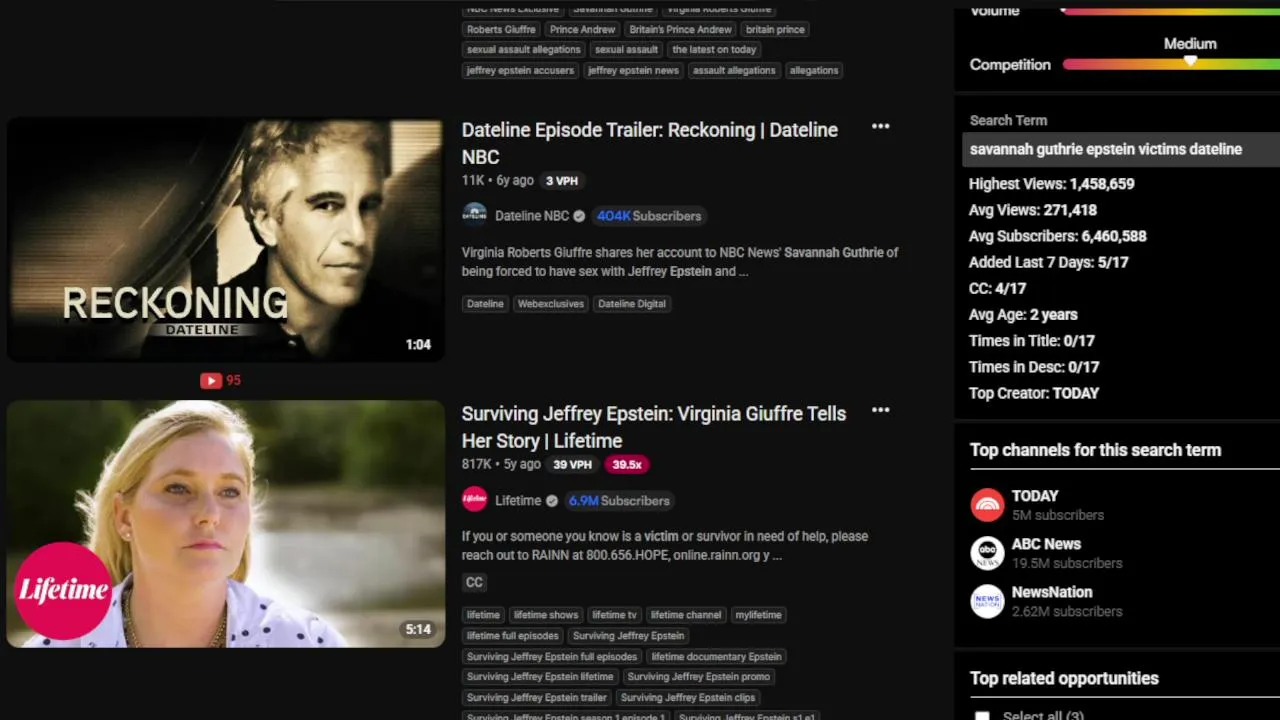
Task: Open the TODAY channel logo in top channels
Action: coord(987,505)
